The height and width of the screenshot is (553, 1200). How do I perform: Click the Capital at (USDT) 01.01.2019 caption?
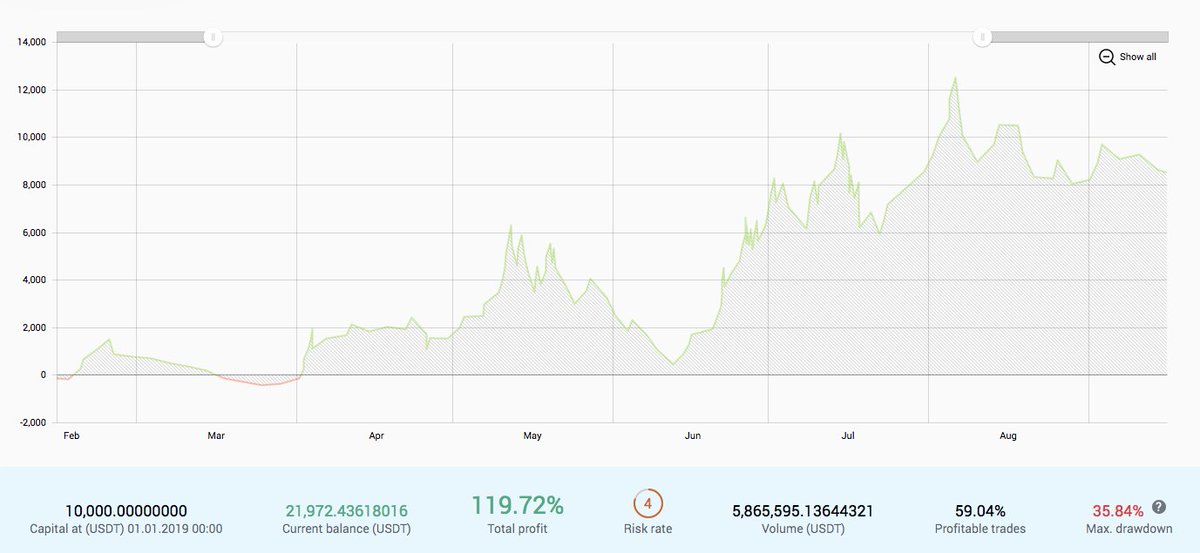coord(126,528)
